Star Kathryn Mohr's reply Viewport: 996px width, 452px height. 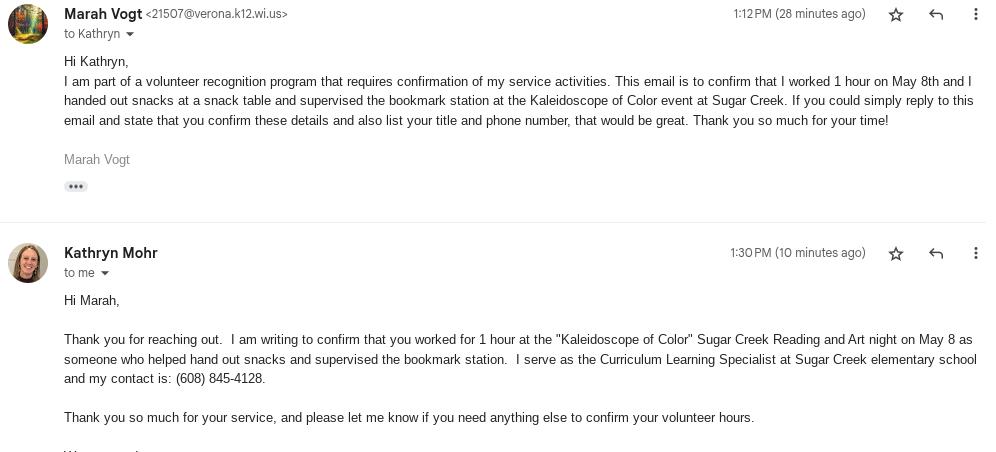[896, 254]
